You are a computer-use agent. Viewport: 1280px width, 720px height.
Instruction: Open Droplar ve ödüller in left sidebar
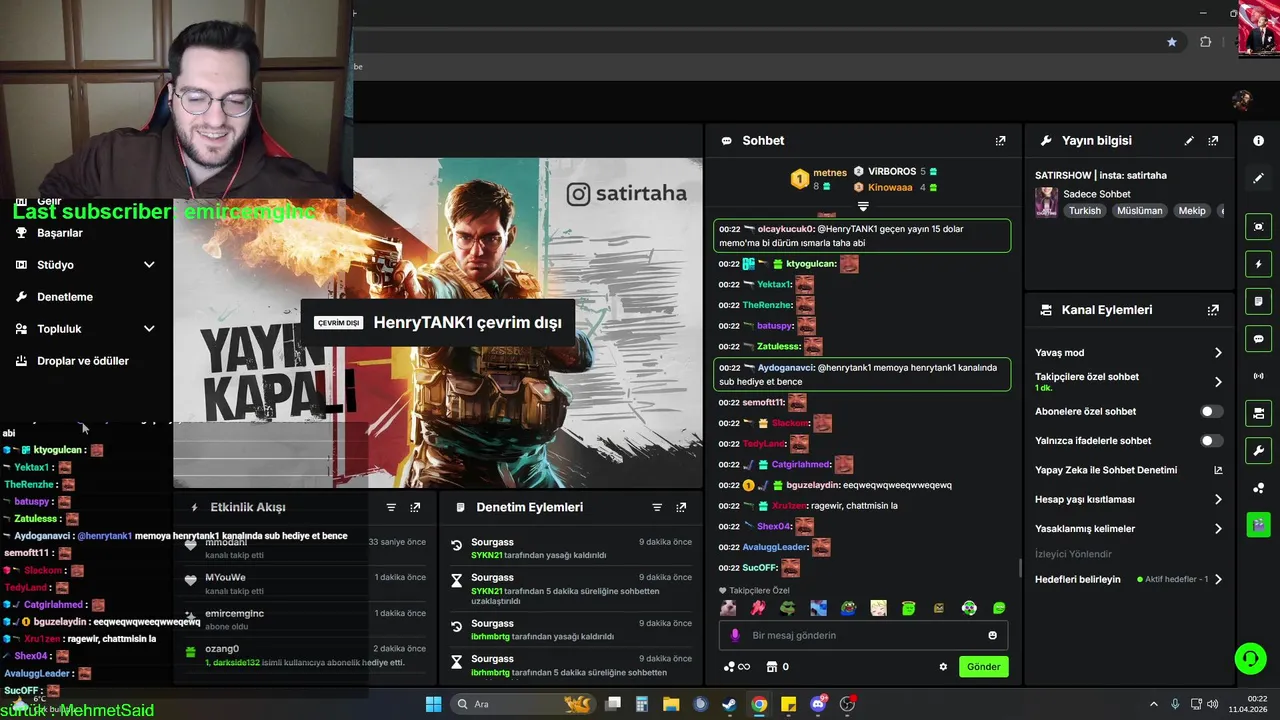(x=83, y=361)
